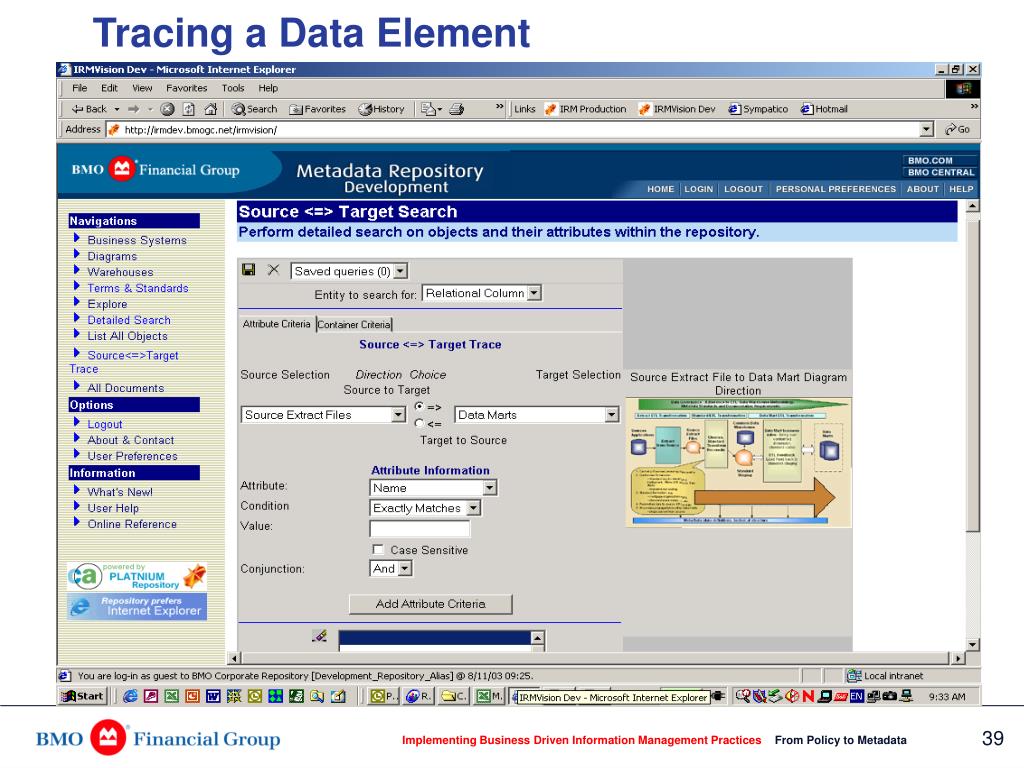1024x768 pixels.
Task: Open the Warehouses navigation link
Action: click(120, 272)
